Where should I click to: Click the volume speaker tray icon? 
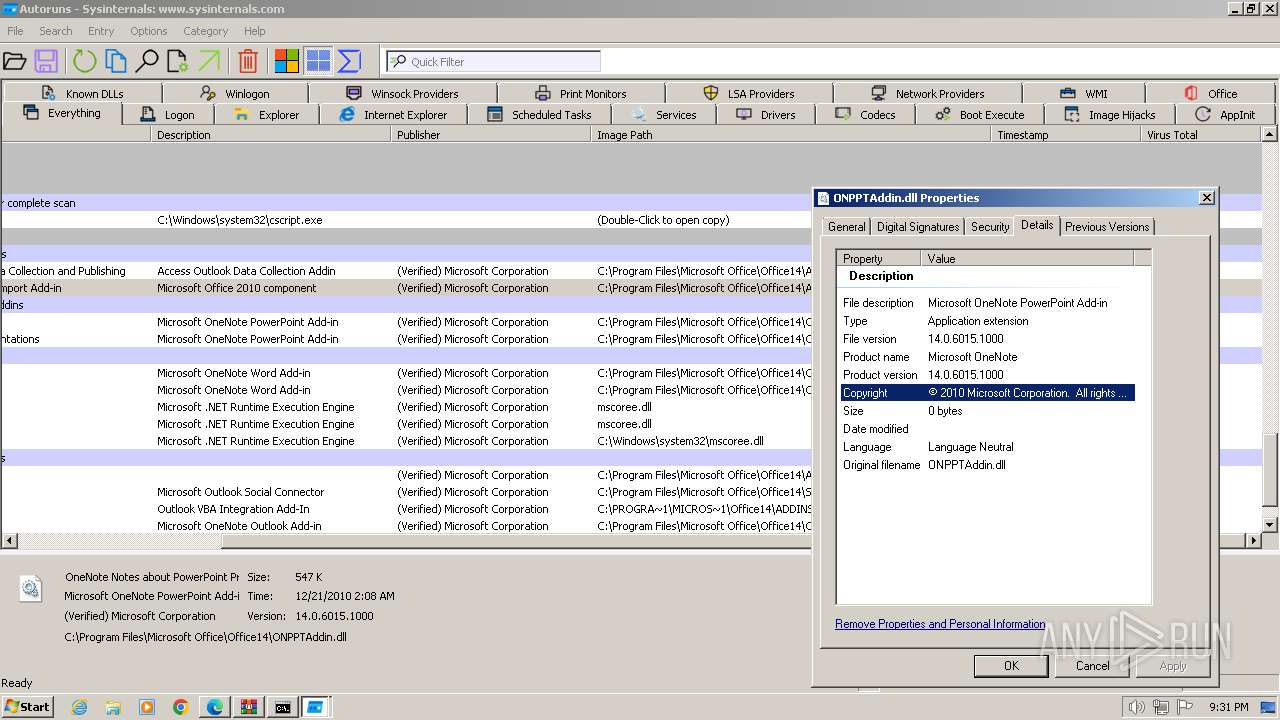[1136, 707]
